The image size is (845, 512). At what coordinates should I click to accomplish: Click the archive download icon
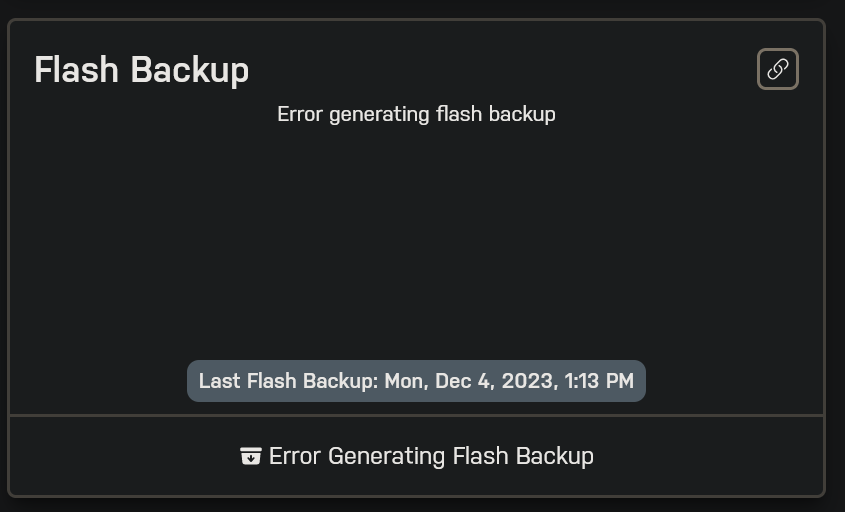[x=251, y=456]
